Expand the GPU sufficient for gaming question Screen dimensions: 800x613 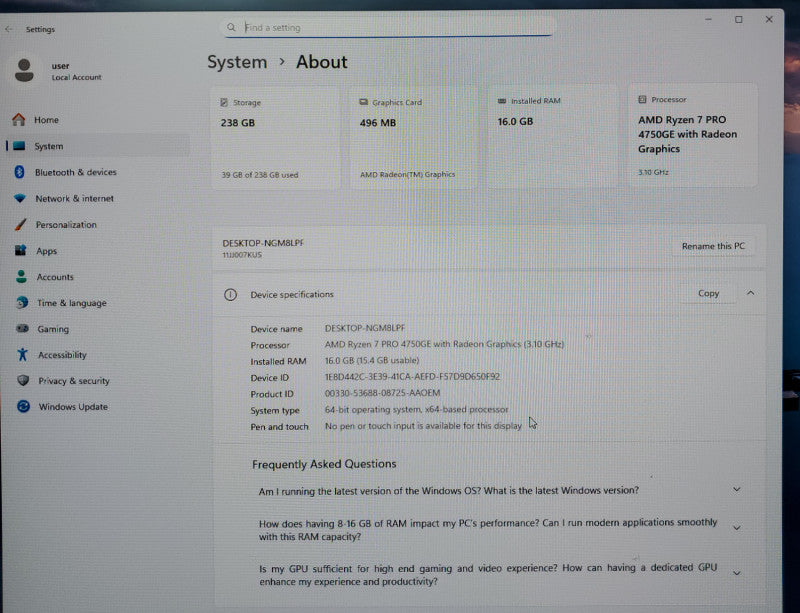[x=737, y=573]
